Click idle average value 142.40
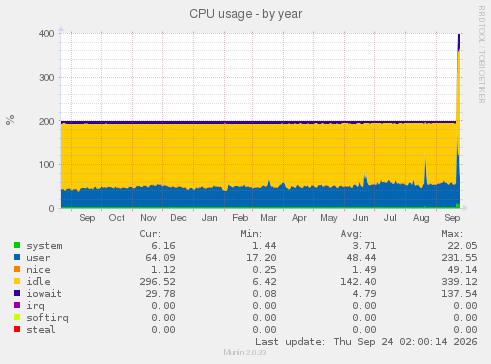The width and height of the screenshot is (491, 364). [x=358, y=282]
